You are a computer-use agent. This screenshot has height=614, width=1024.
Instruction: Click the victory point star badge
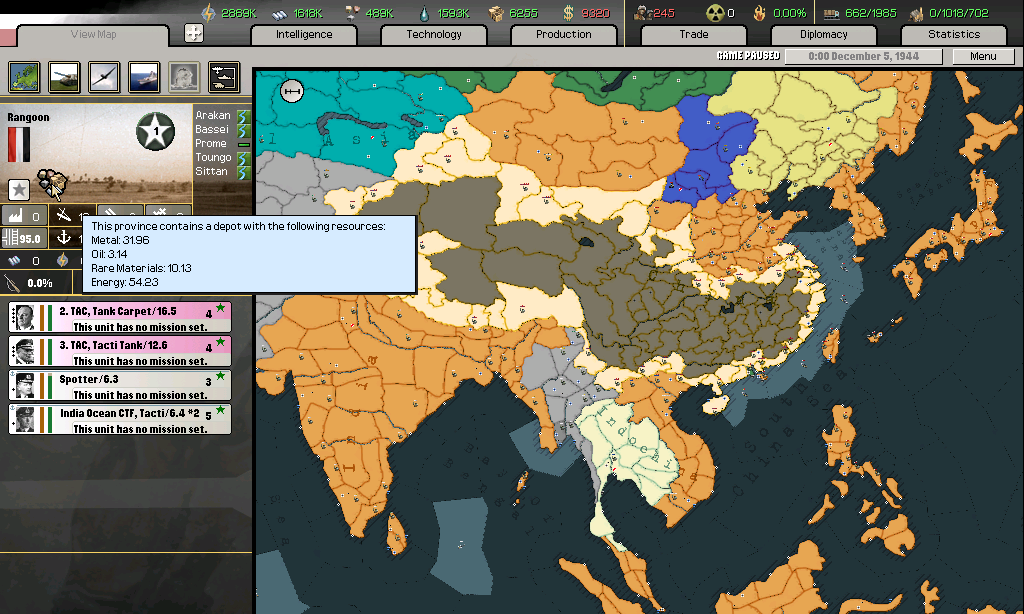pyautogui.click(x=155, y=131)
